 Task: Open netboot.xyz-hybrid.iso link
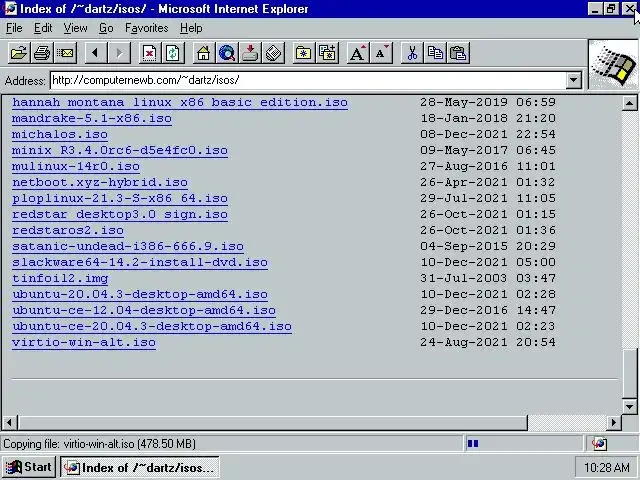click(x=100, y=182)
